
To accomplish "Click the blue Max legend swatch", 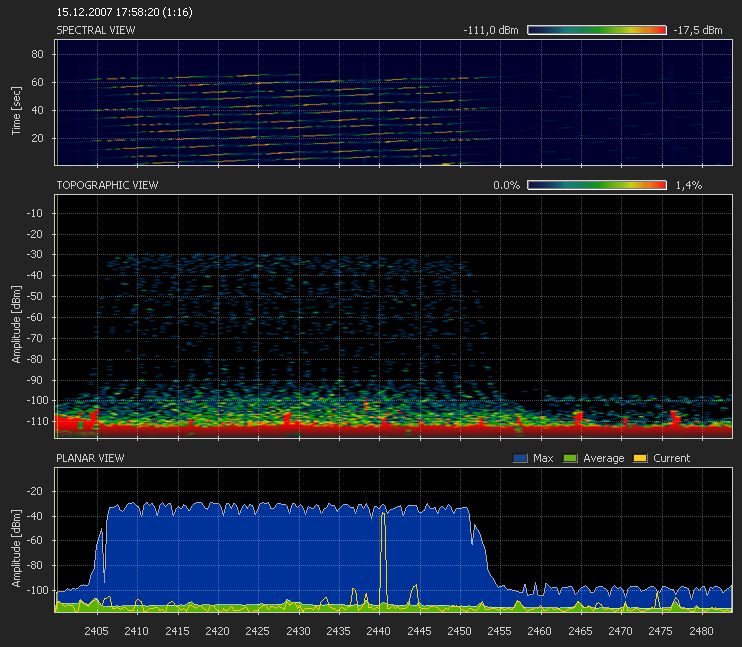I will (520, 458).
